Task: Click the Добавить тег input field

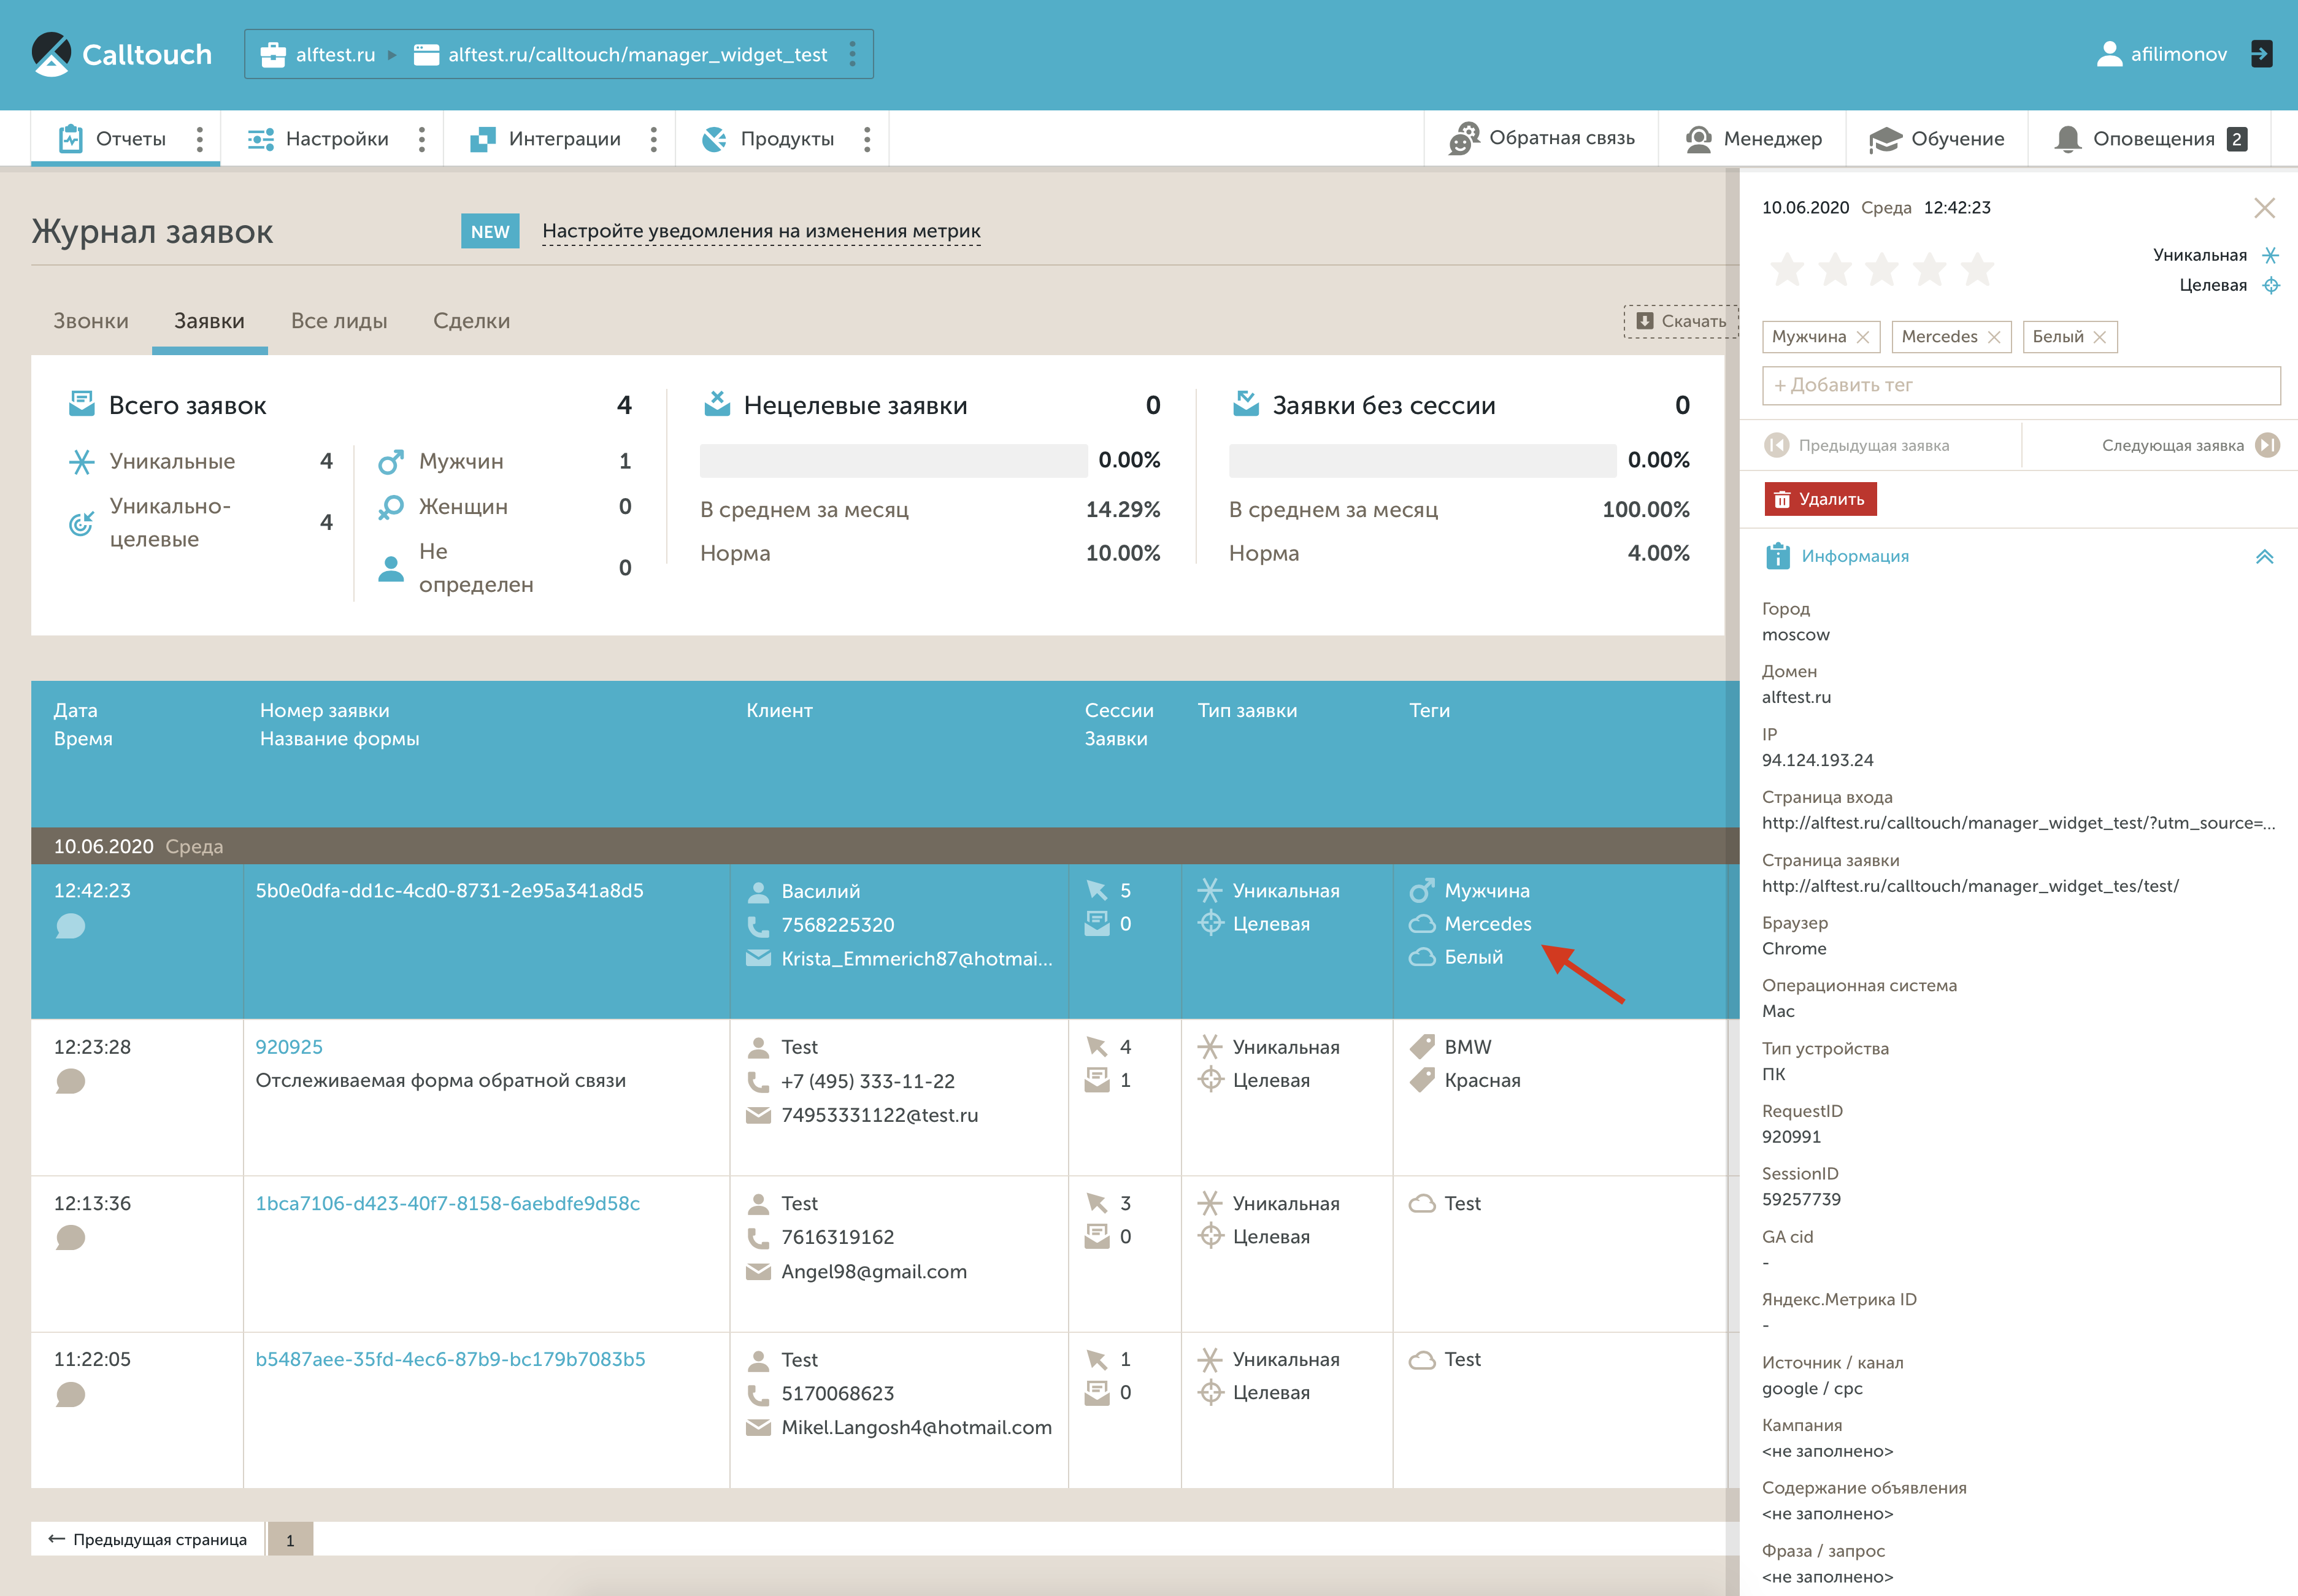Action: (x=2020, y=385)
